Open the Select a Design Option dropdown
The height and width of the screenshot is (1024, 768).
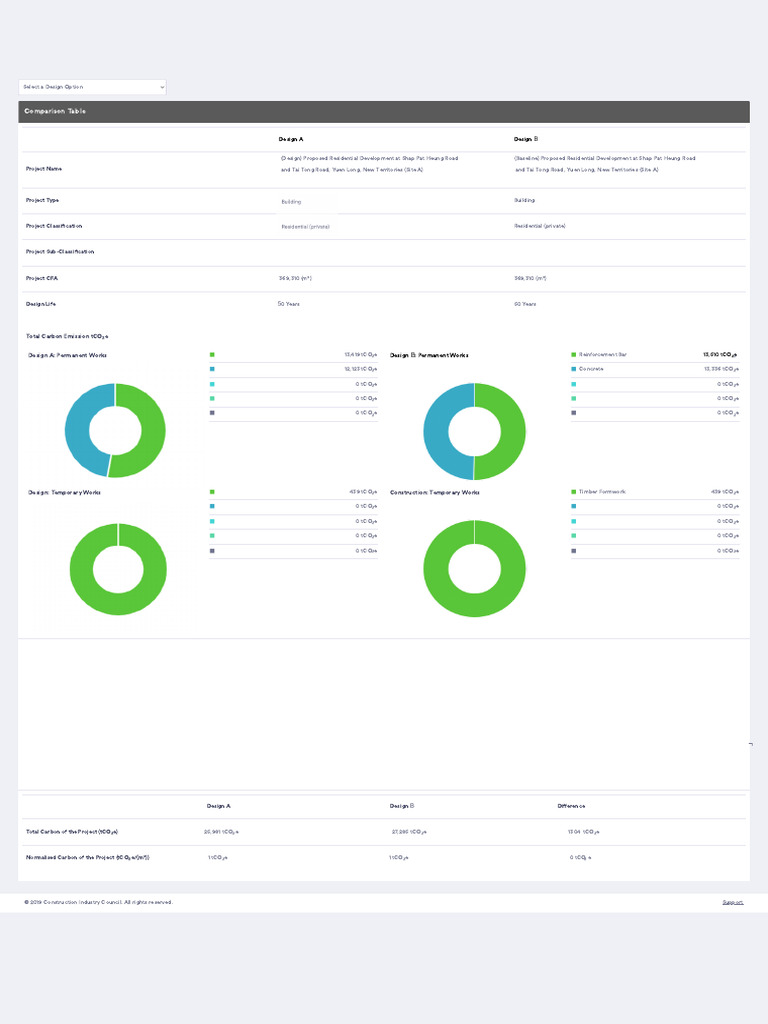[x=92, y=87]
